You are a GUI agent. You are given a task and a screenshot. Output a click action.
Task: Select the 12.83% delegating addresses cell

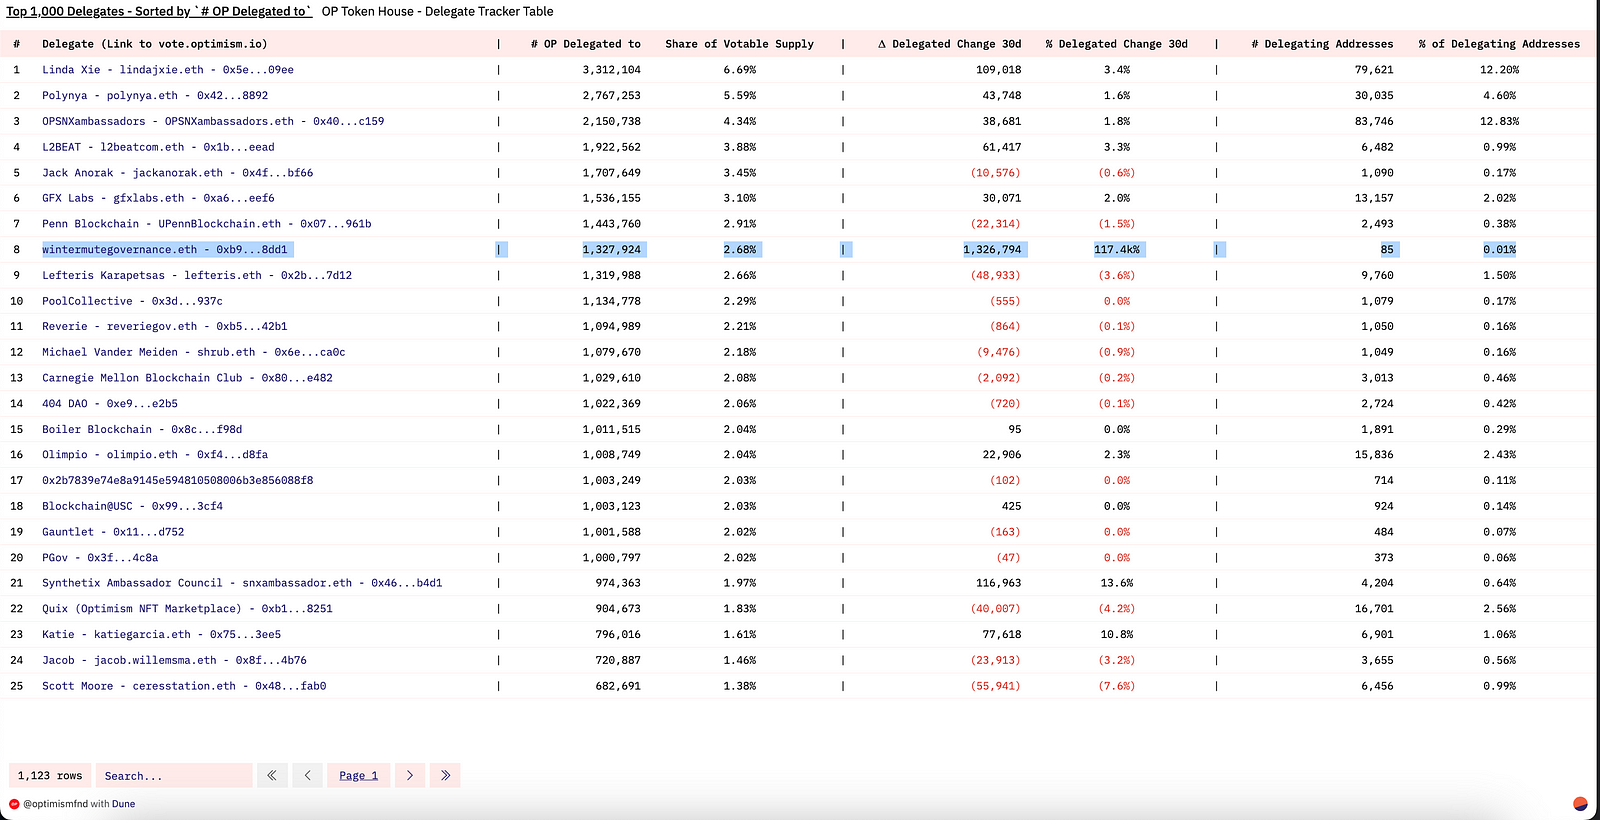(x=1500, y=121)
